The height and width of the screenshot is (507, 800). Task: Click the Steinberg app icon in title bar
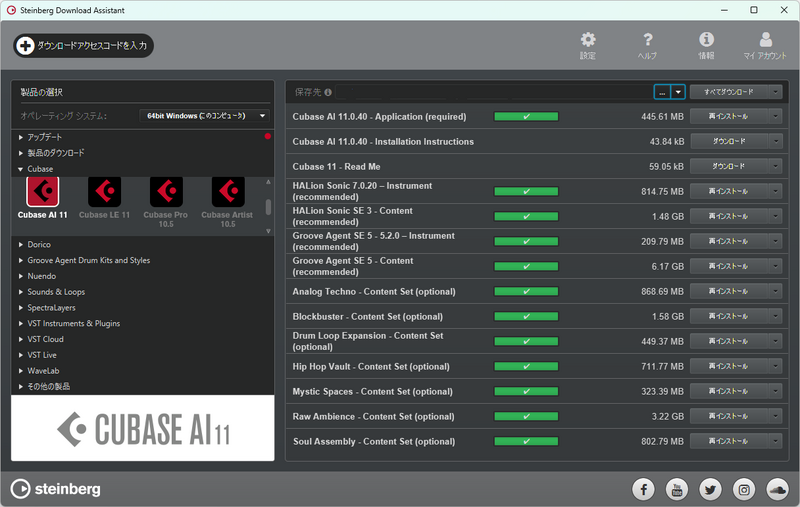[11, 10]
